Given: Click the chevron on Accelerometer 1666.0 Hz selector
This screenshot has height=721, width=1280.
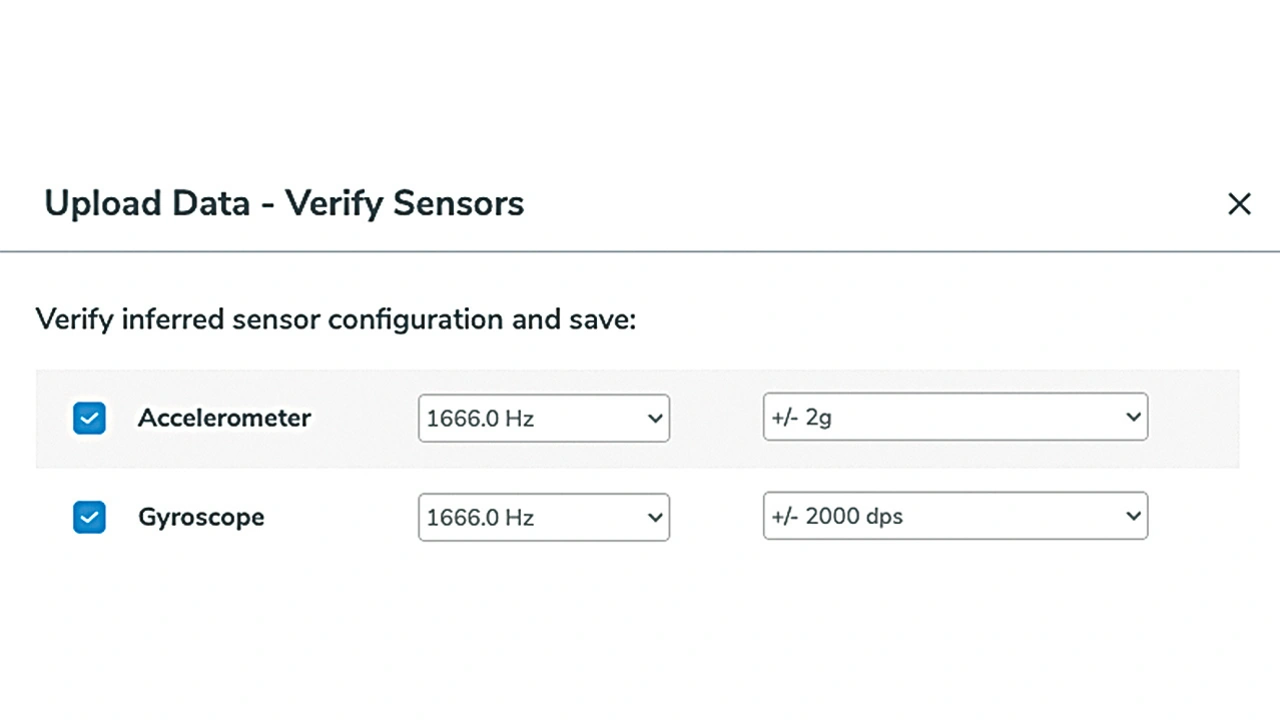Looking at the screenshot, I should point(655,418).
